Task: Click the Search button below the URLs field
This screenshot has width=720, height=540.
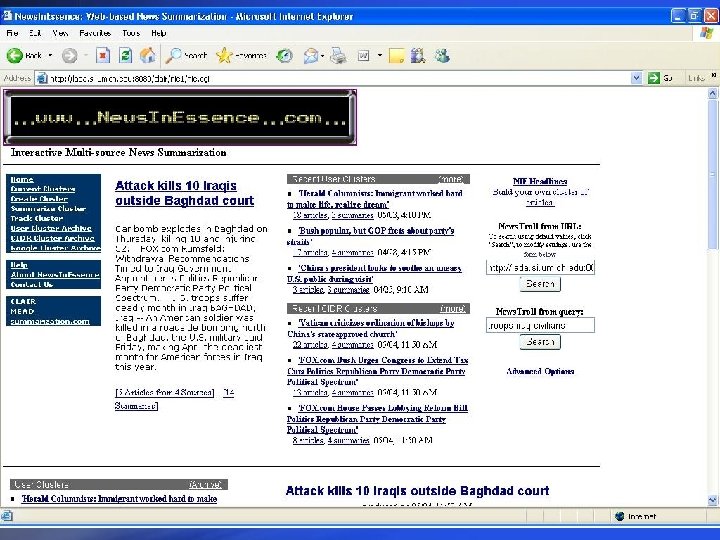Action: pos(540,284)
